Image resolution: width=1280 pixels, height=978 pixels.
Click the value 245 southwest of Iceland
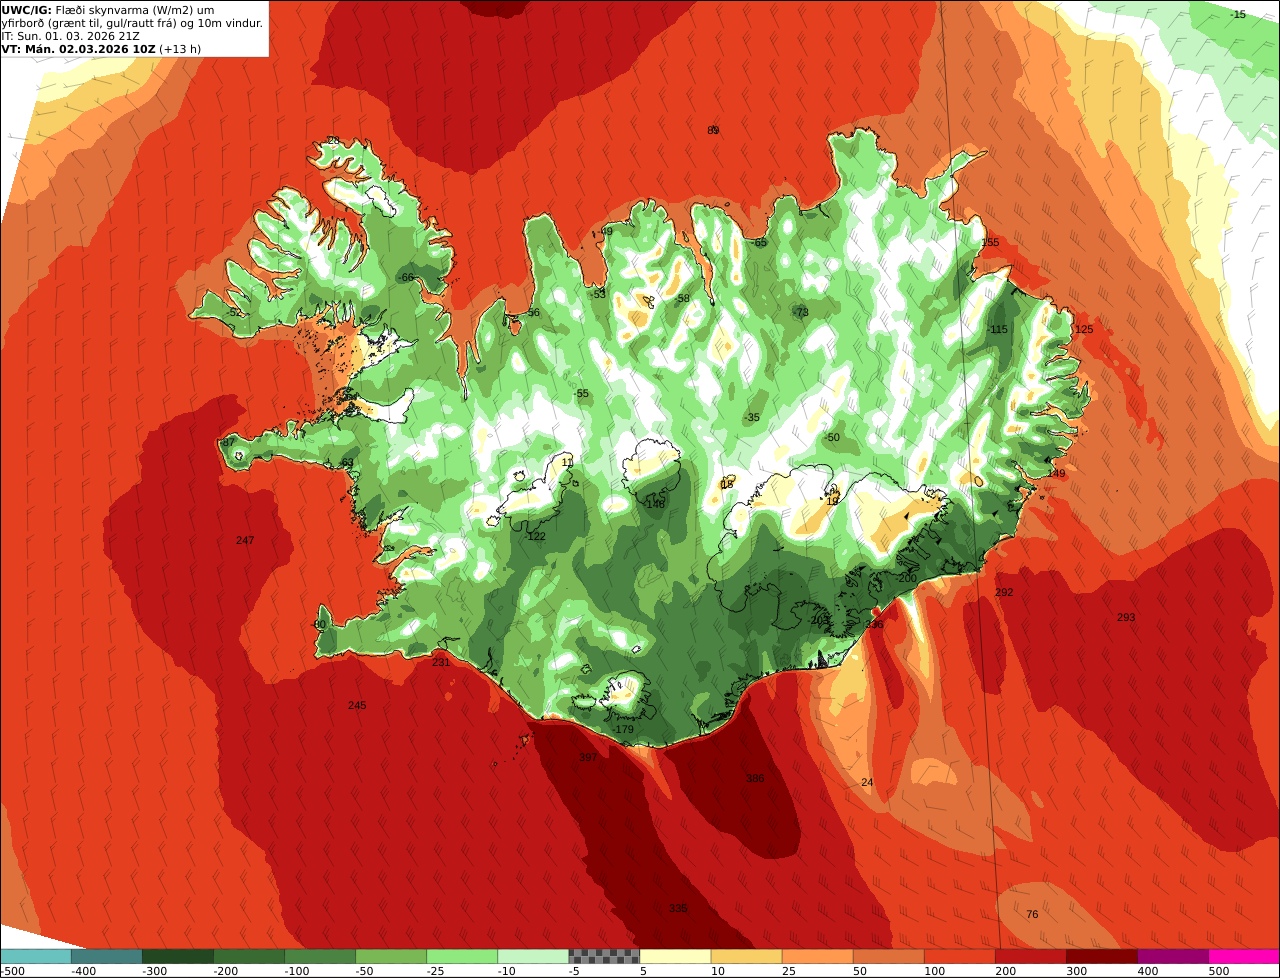[357, 705]
